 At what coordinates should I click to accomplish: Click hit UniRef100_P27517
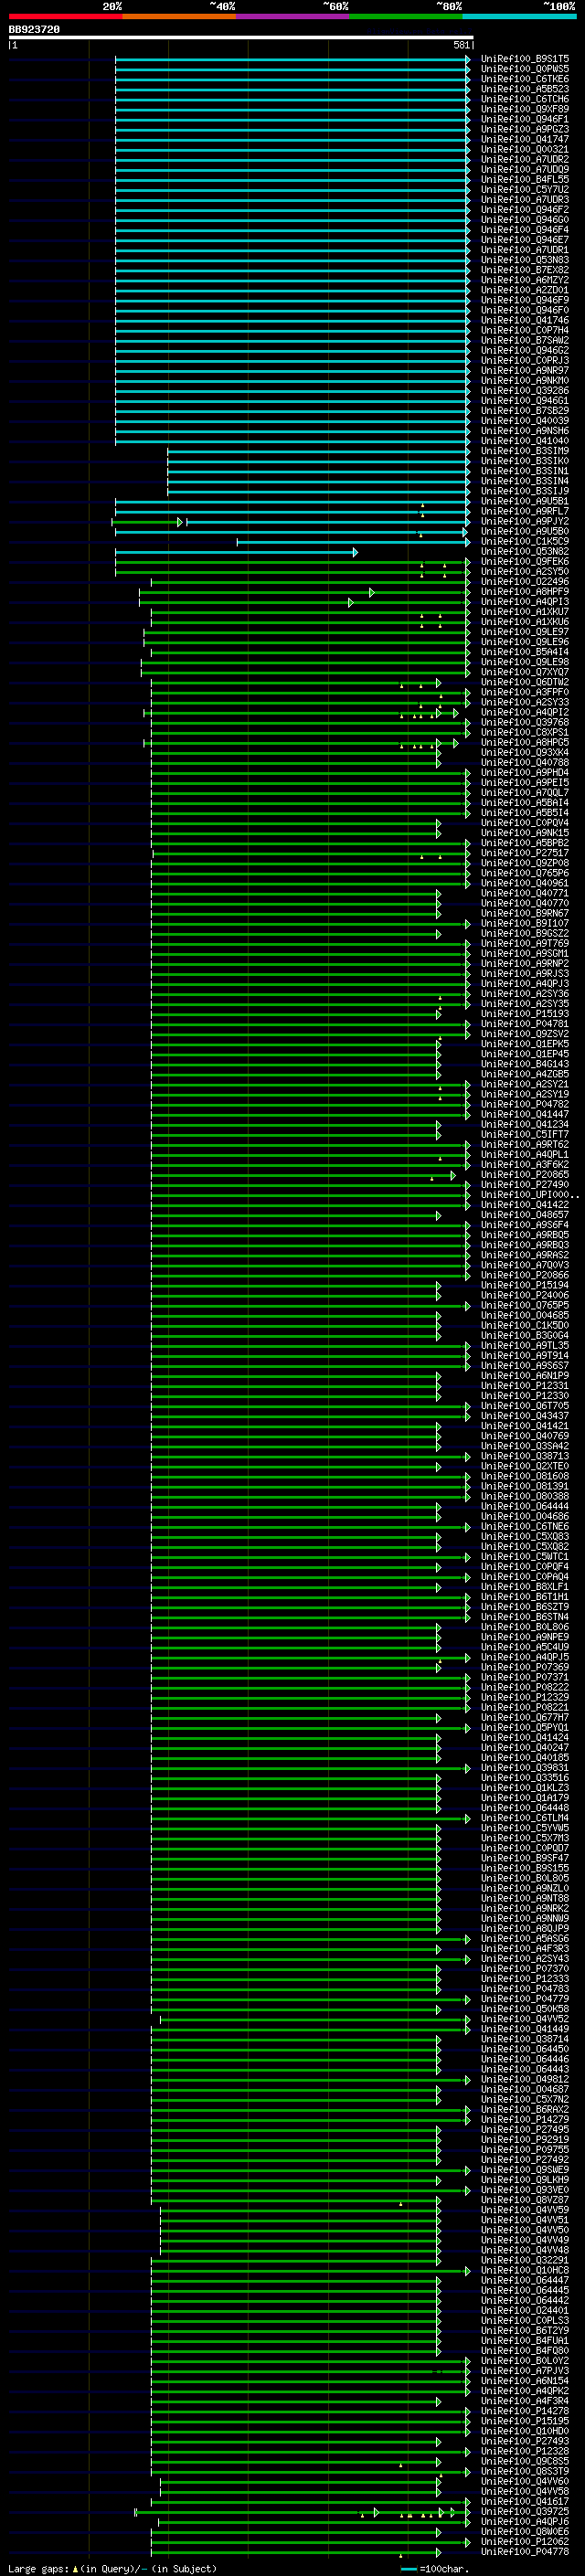point(525,853)
